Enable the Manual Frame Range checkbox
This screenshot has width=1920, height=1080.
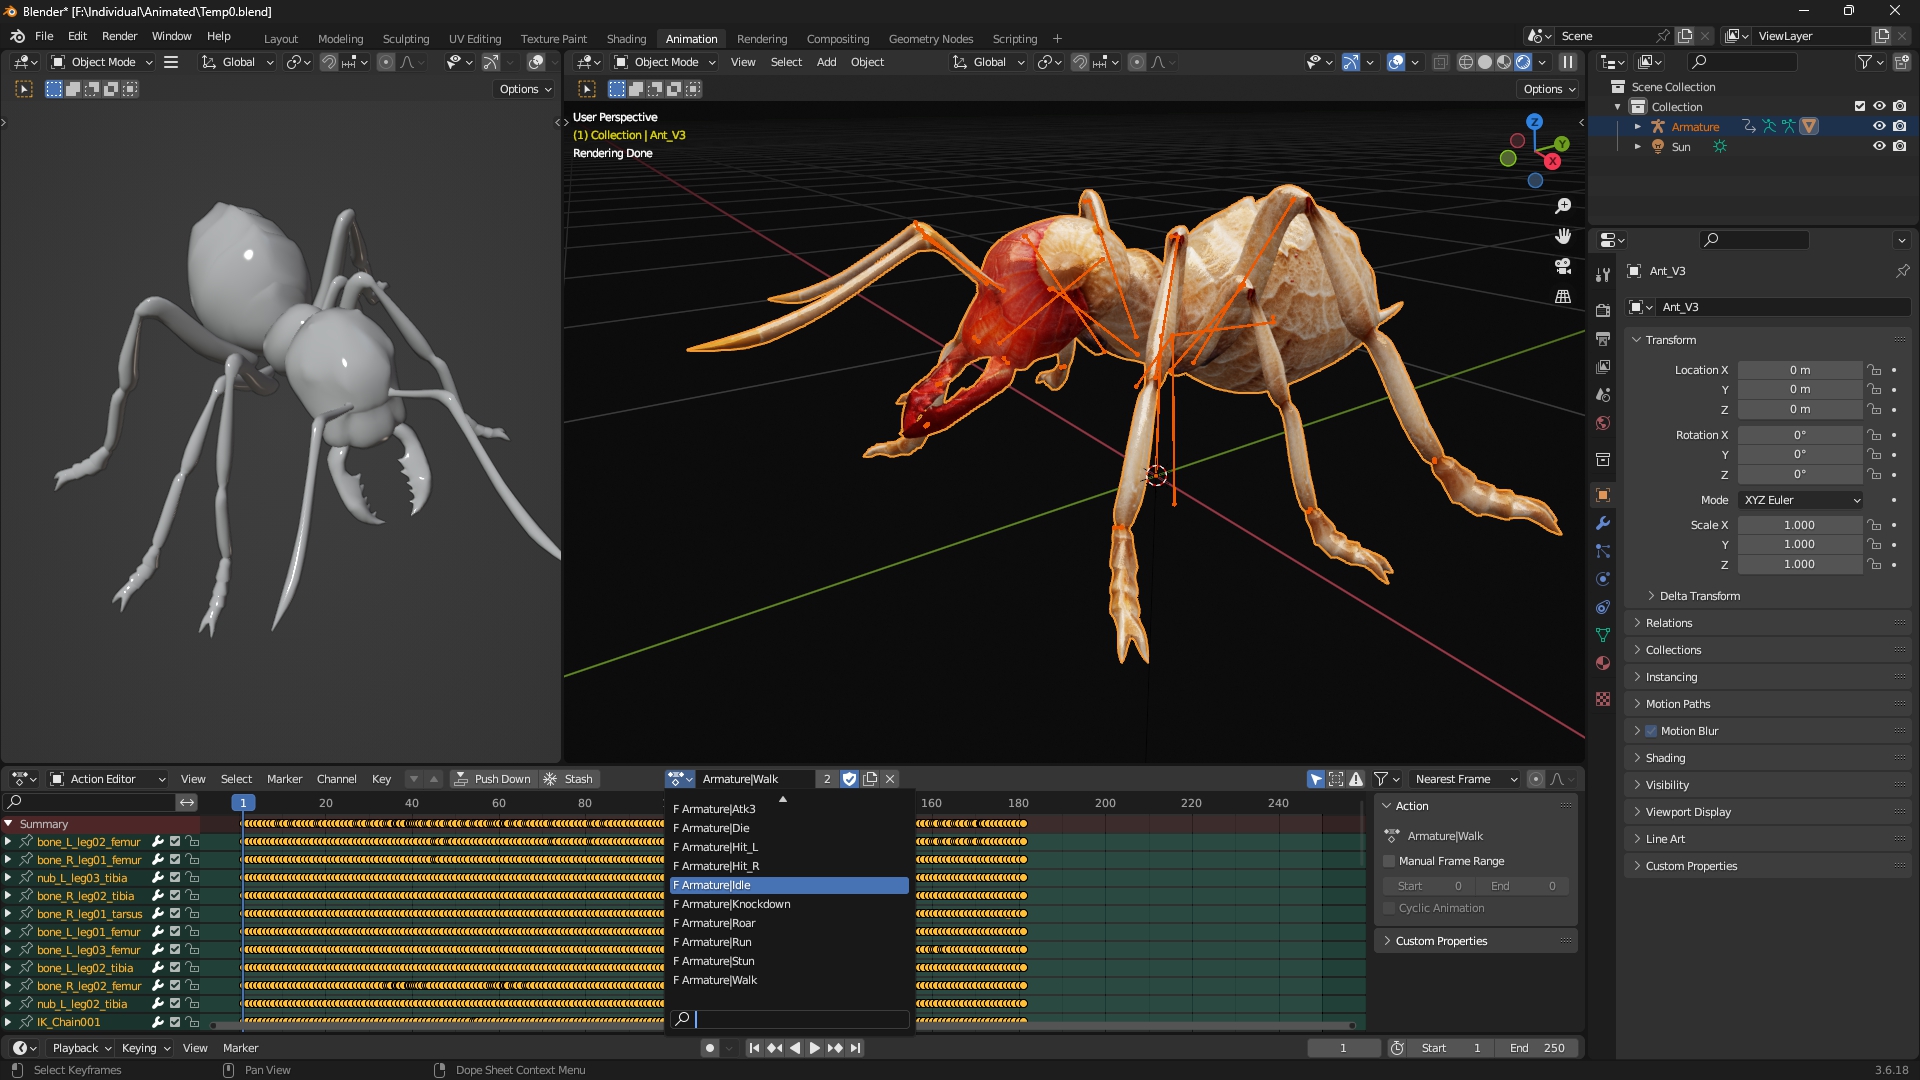pyautogui.click(x=1389, y=861)
